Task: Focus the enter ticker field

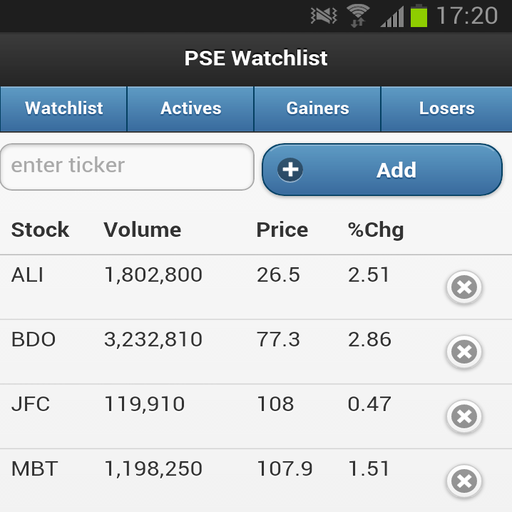Action: [x=127, y=167]
